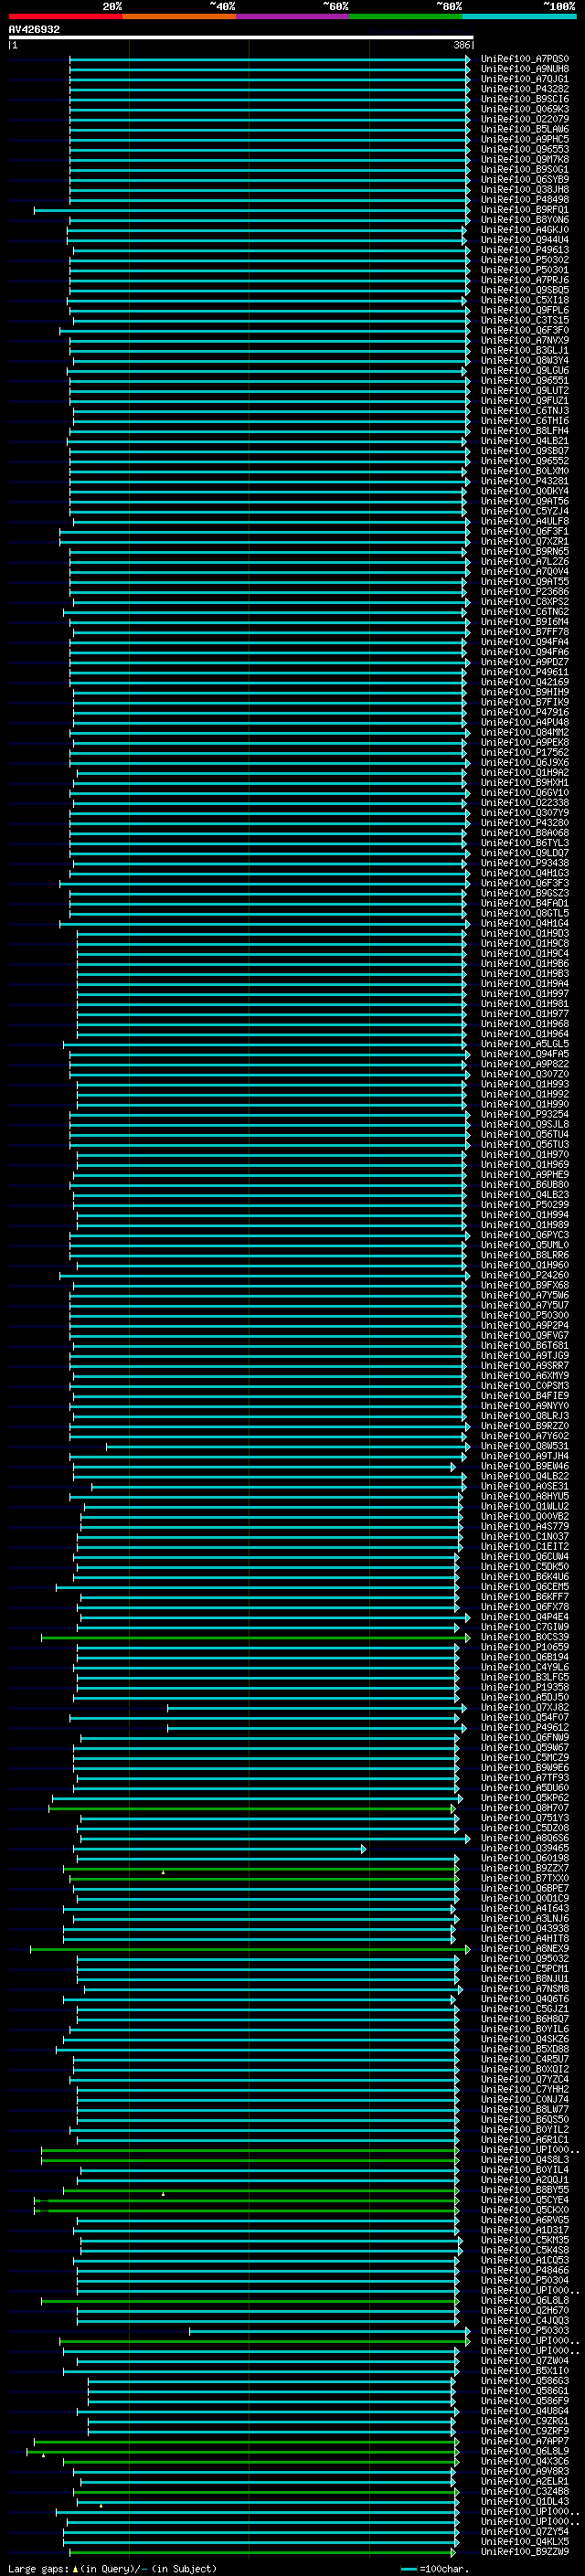The height and width of the screenshot is (2576, 585).
Task: Select hit label UniRef100_Q9LGU6
Action: coord(525,370)
